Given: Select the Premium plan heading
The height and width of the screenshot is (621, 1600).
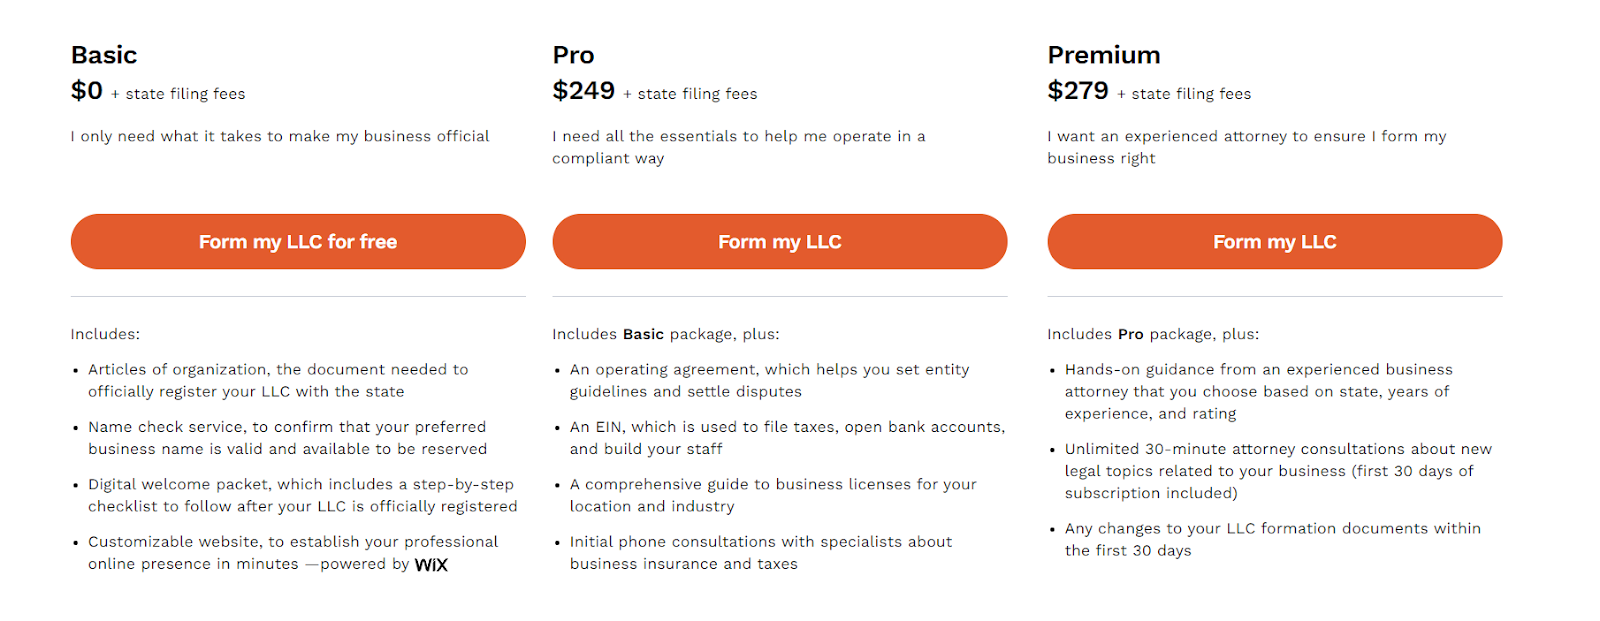Looking at the screenshot, I should pyautogui.click(x=1104, y=55).
